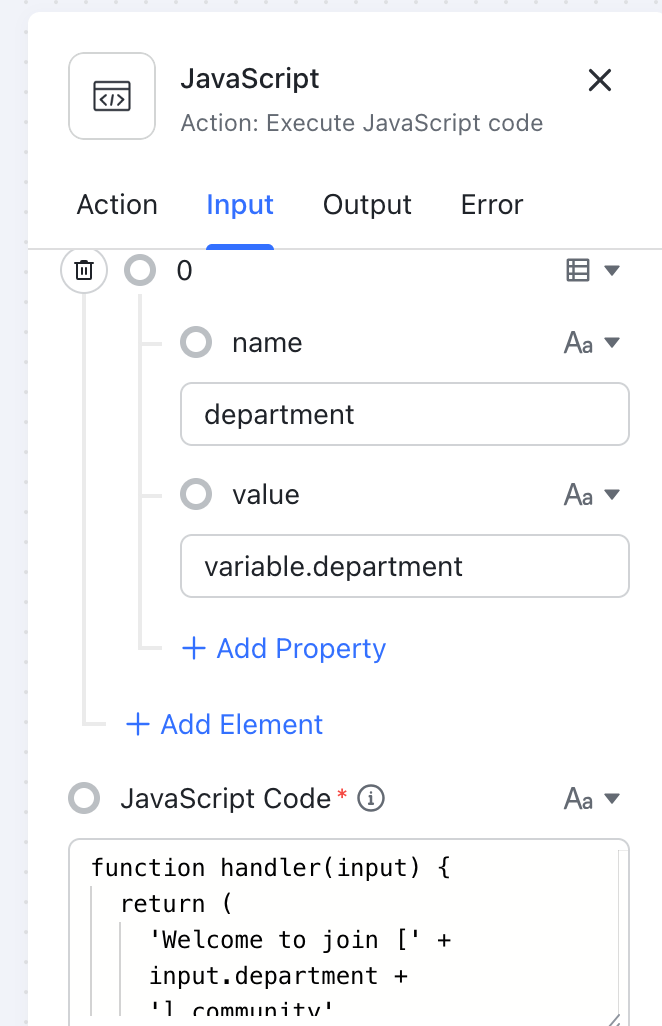Click the name field containing department
Screen dimensions: 662x1026
tap(404, 414)
